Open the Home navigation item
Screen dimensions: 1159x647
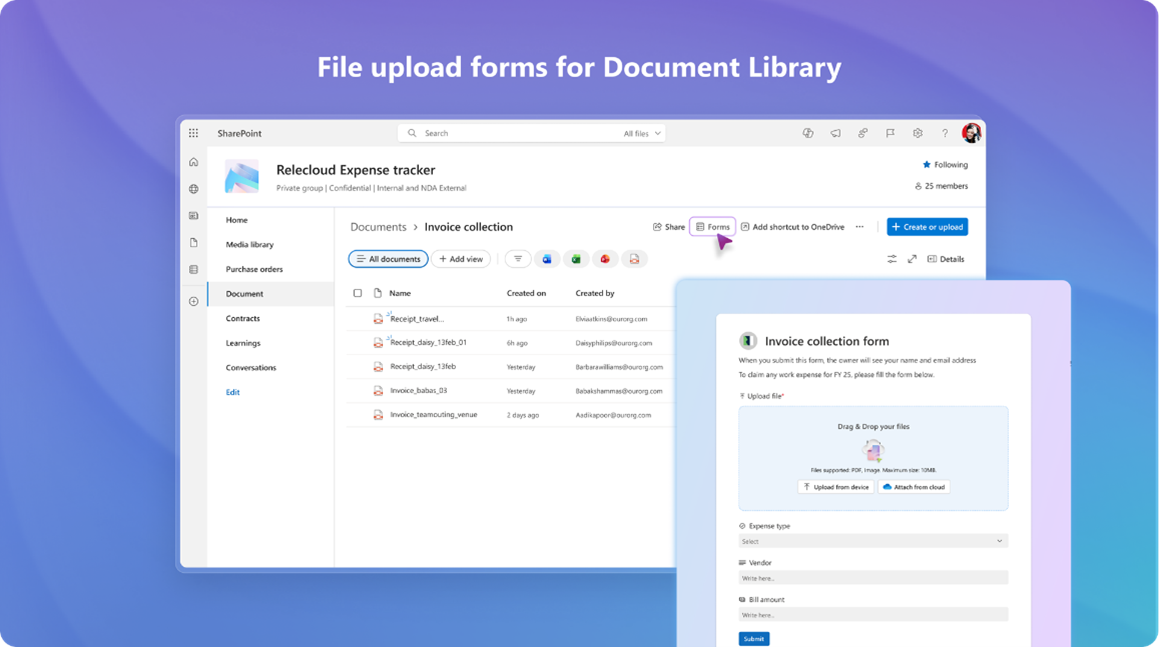point(237,220)
